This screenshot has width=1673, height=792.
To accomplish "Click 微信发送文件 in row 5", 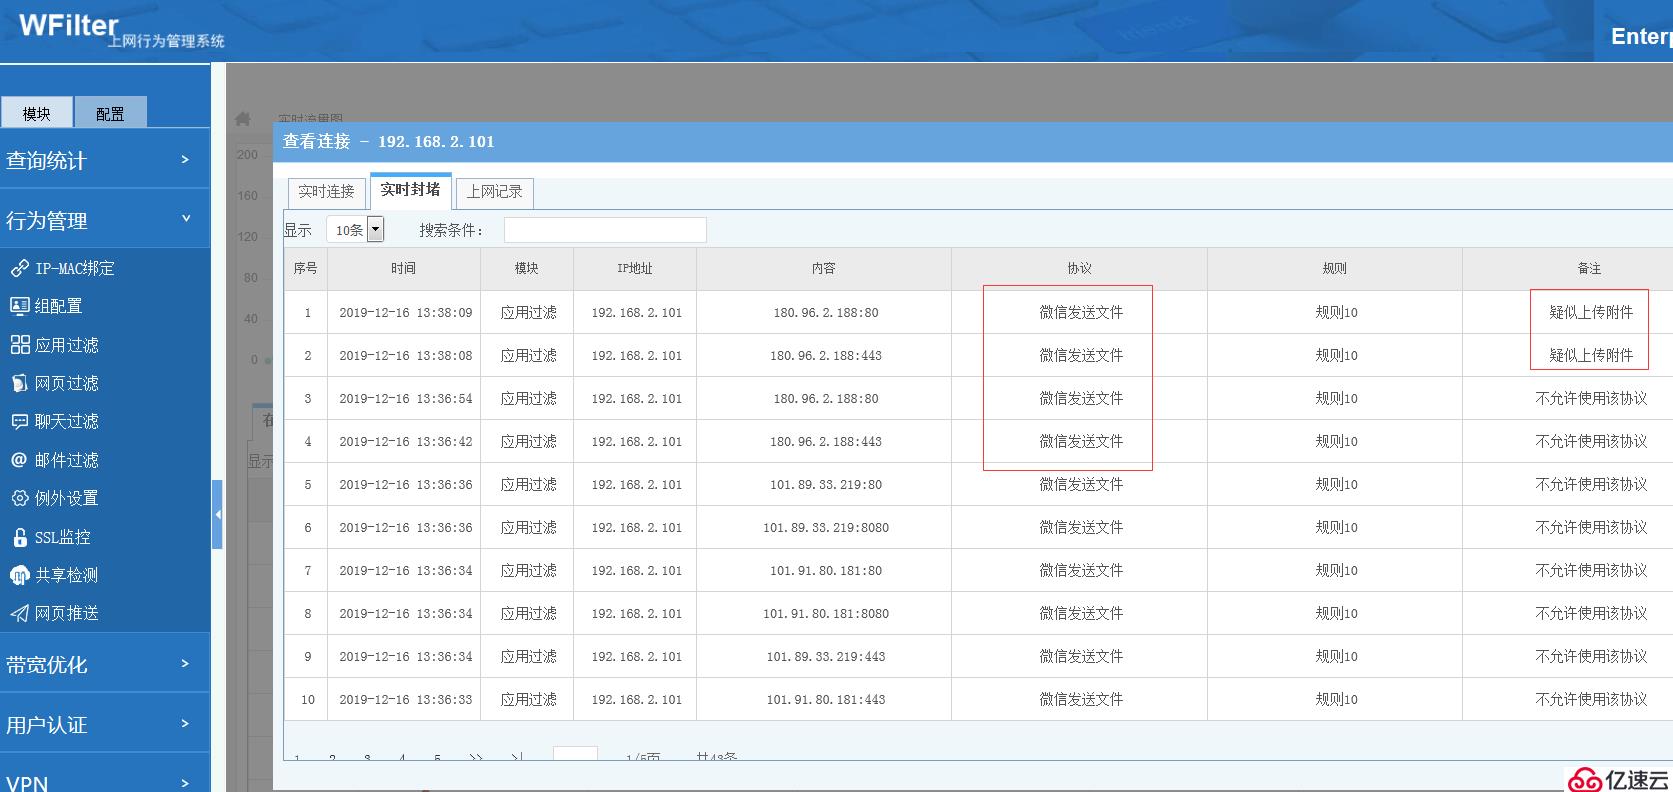I will (x=1081, y=484).
